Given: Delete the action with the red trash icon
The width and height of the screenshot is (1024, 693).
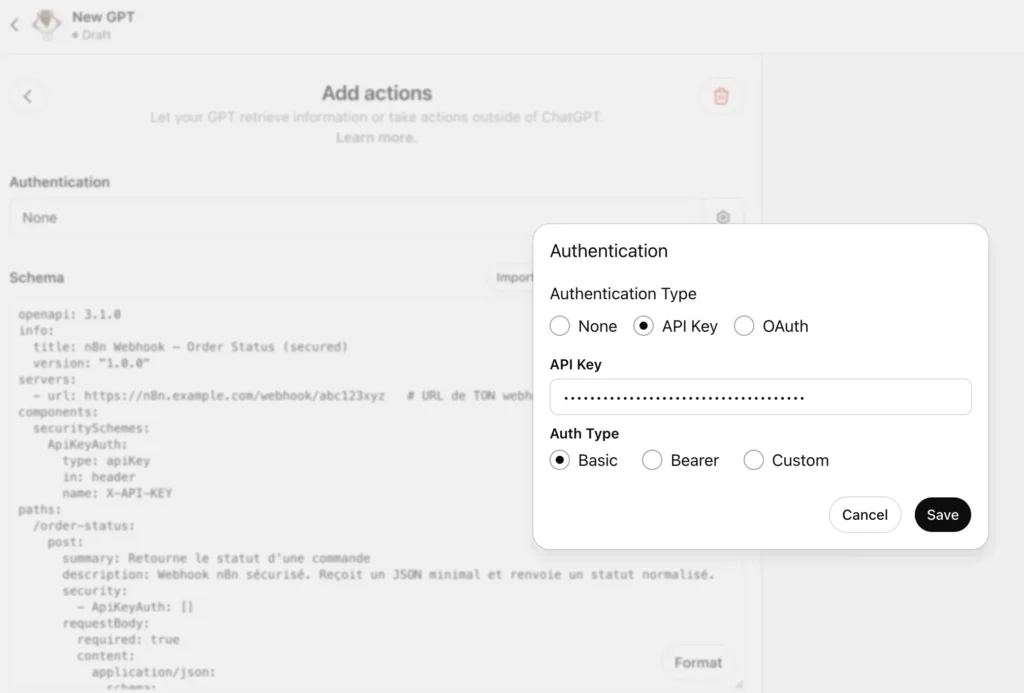Looking at the screenshot, I should [721, 97].
